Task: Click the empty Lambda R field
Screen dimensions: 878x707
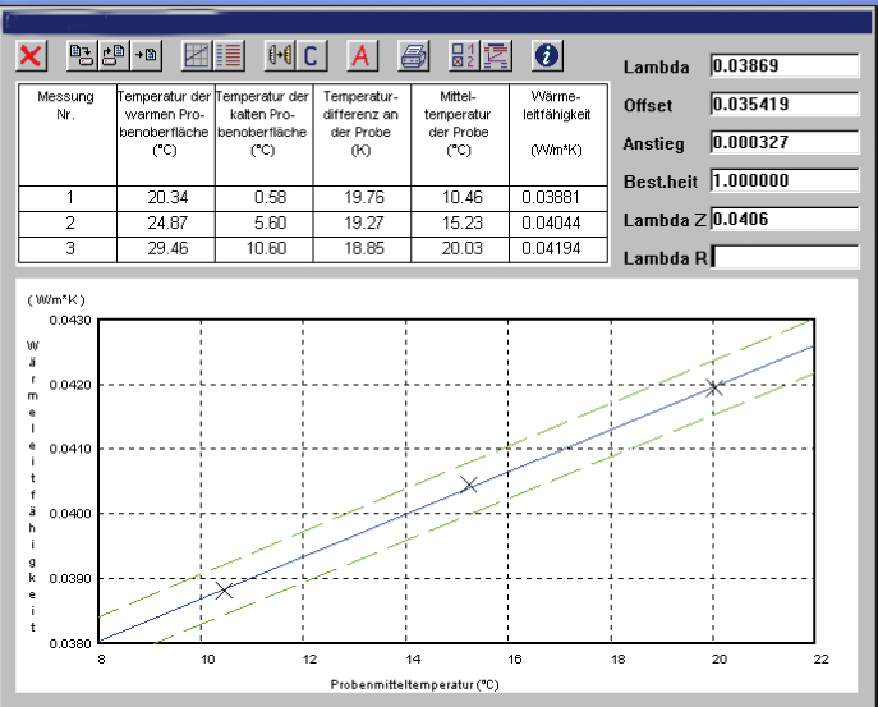Action: (784, 257)
